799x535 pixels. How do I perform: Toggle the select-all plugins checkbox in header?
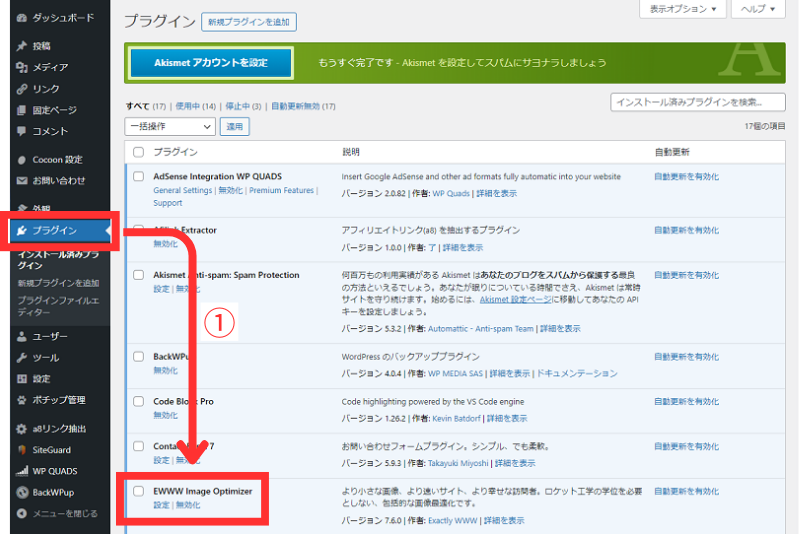[138, 152]
